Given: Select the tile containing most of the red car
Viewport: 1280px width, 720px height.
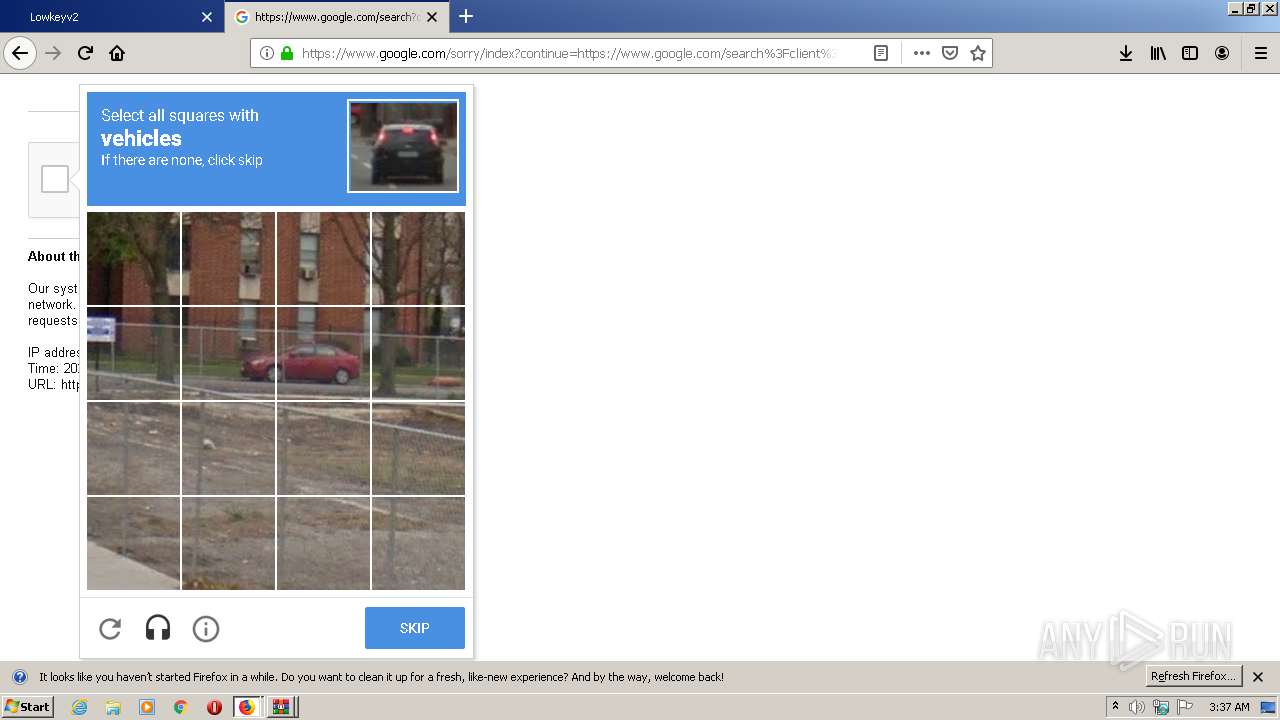Looking at the screenshot, I should tap(323, 353).
